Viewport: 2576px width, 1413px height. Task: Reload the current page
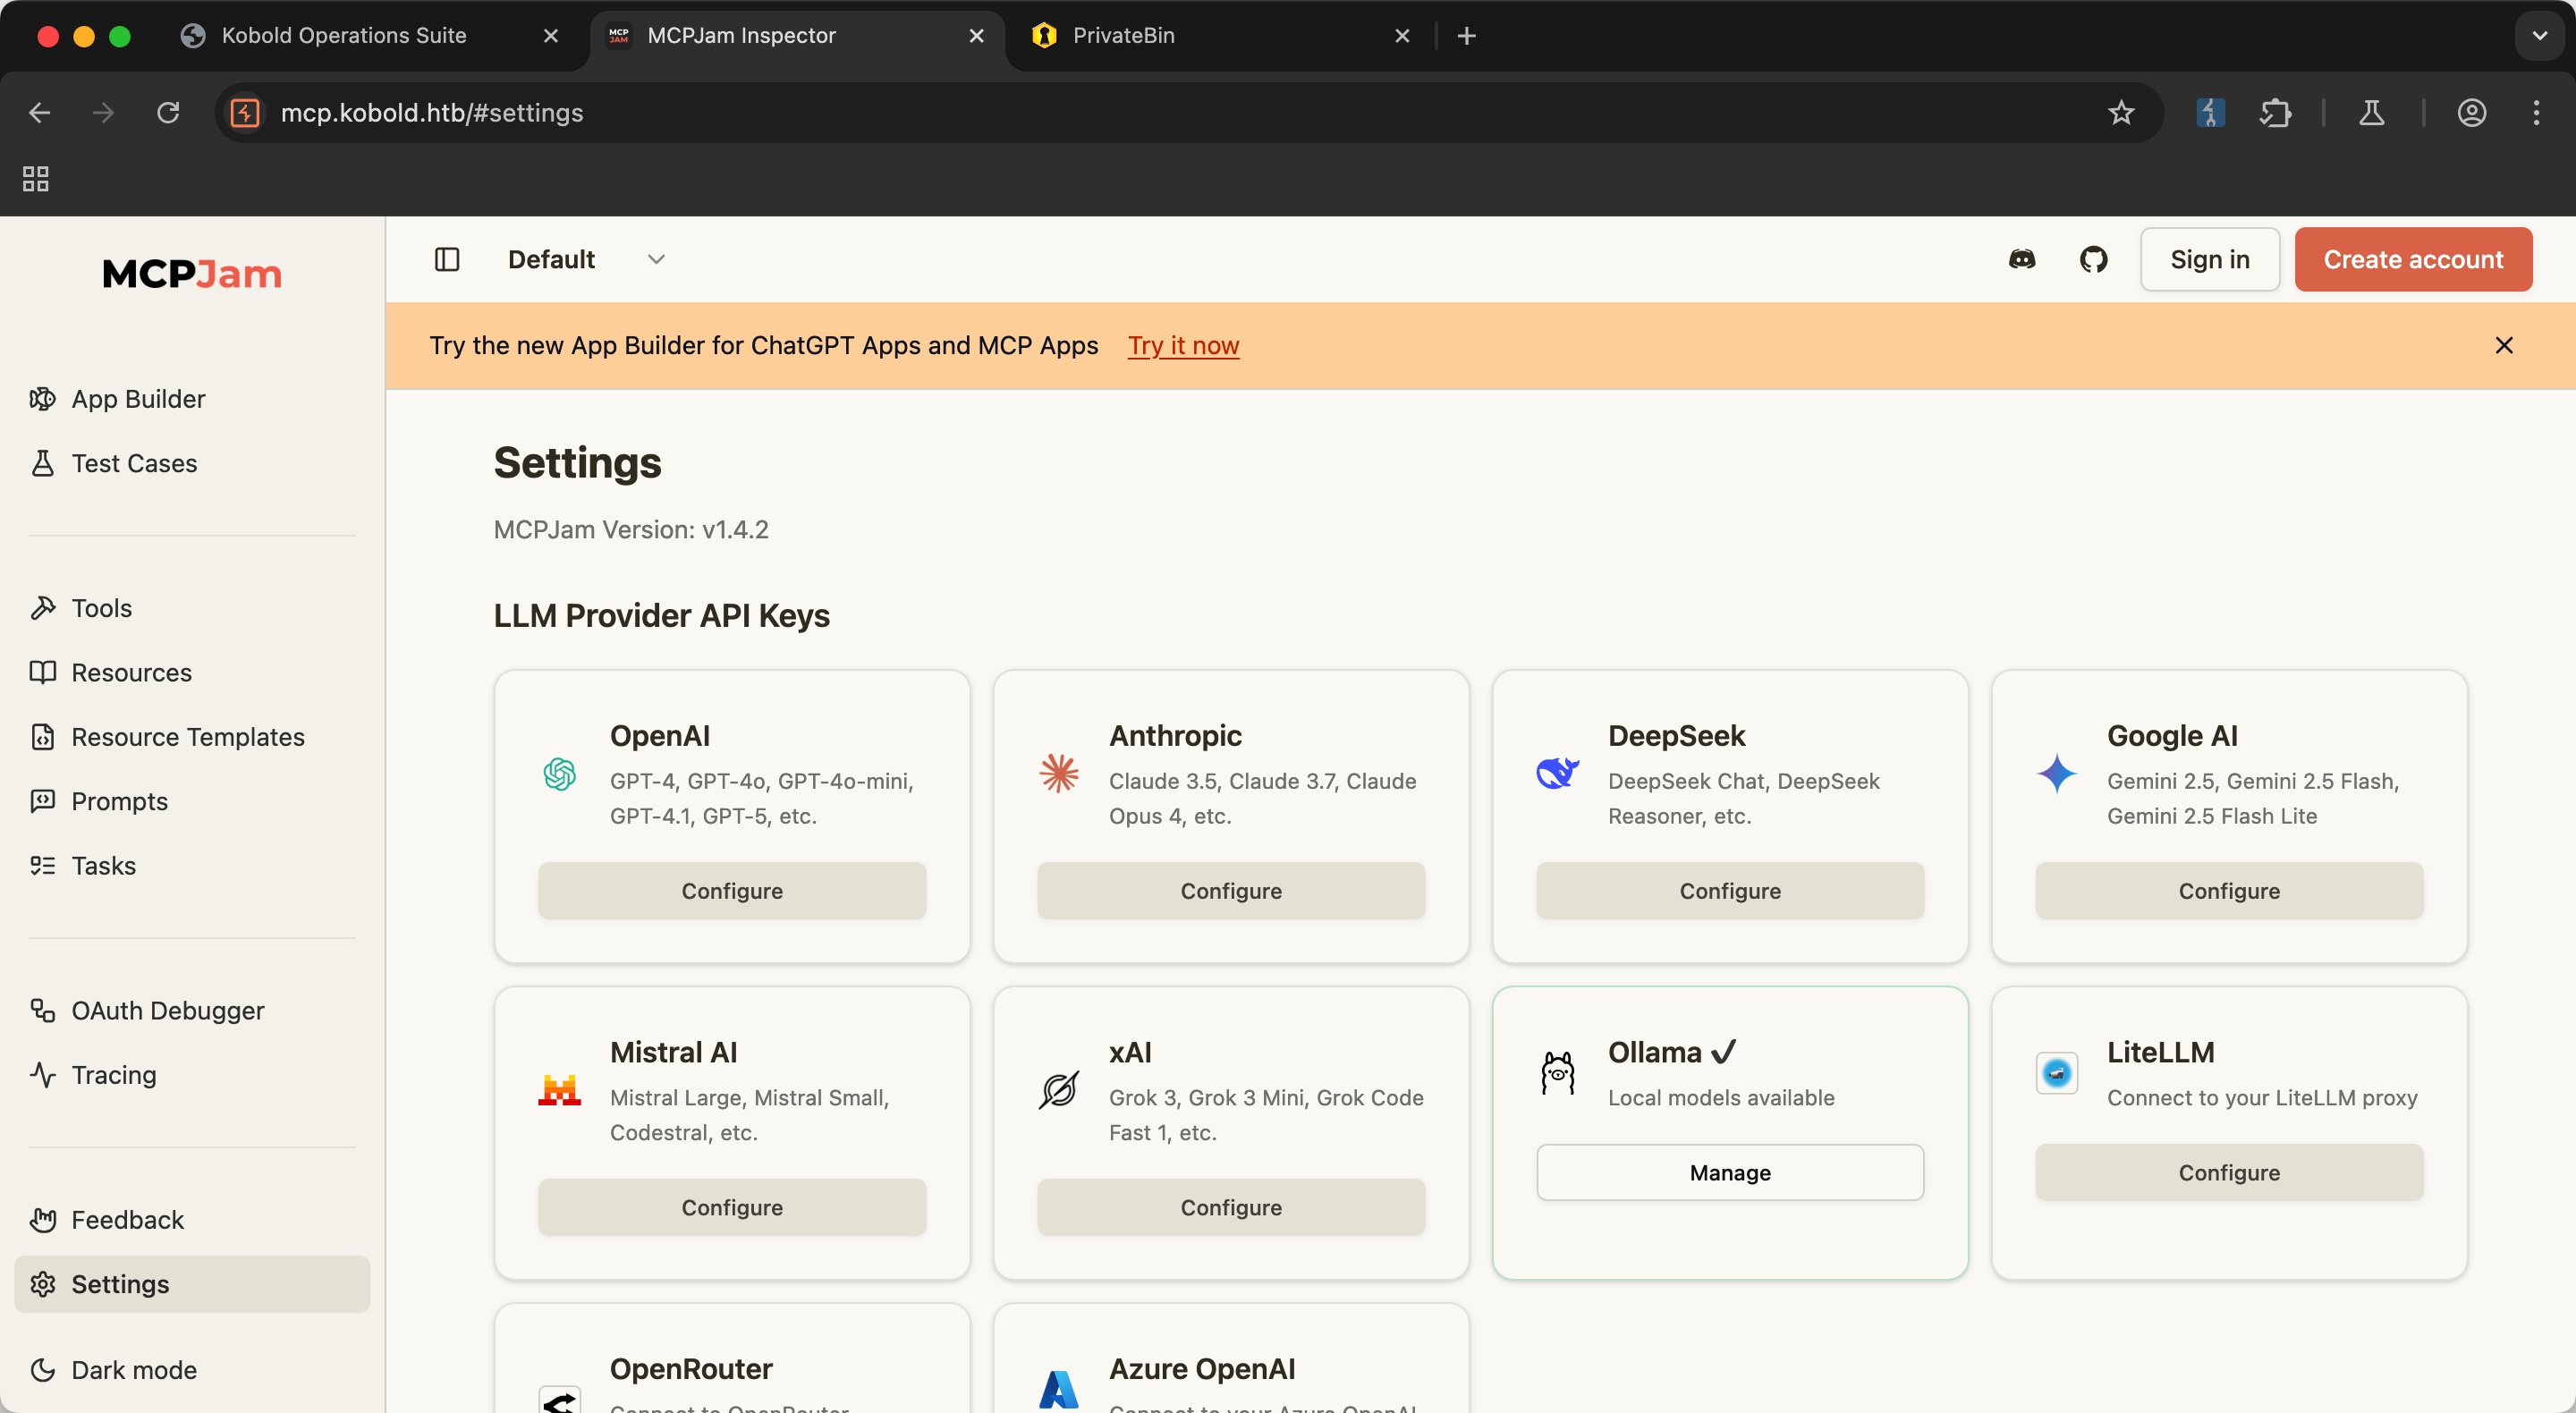tap(168, 113)
